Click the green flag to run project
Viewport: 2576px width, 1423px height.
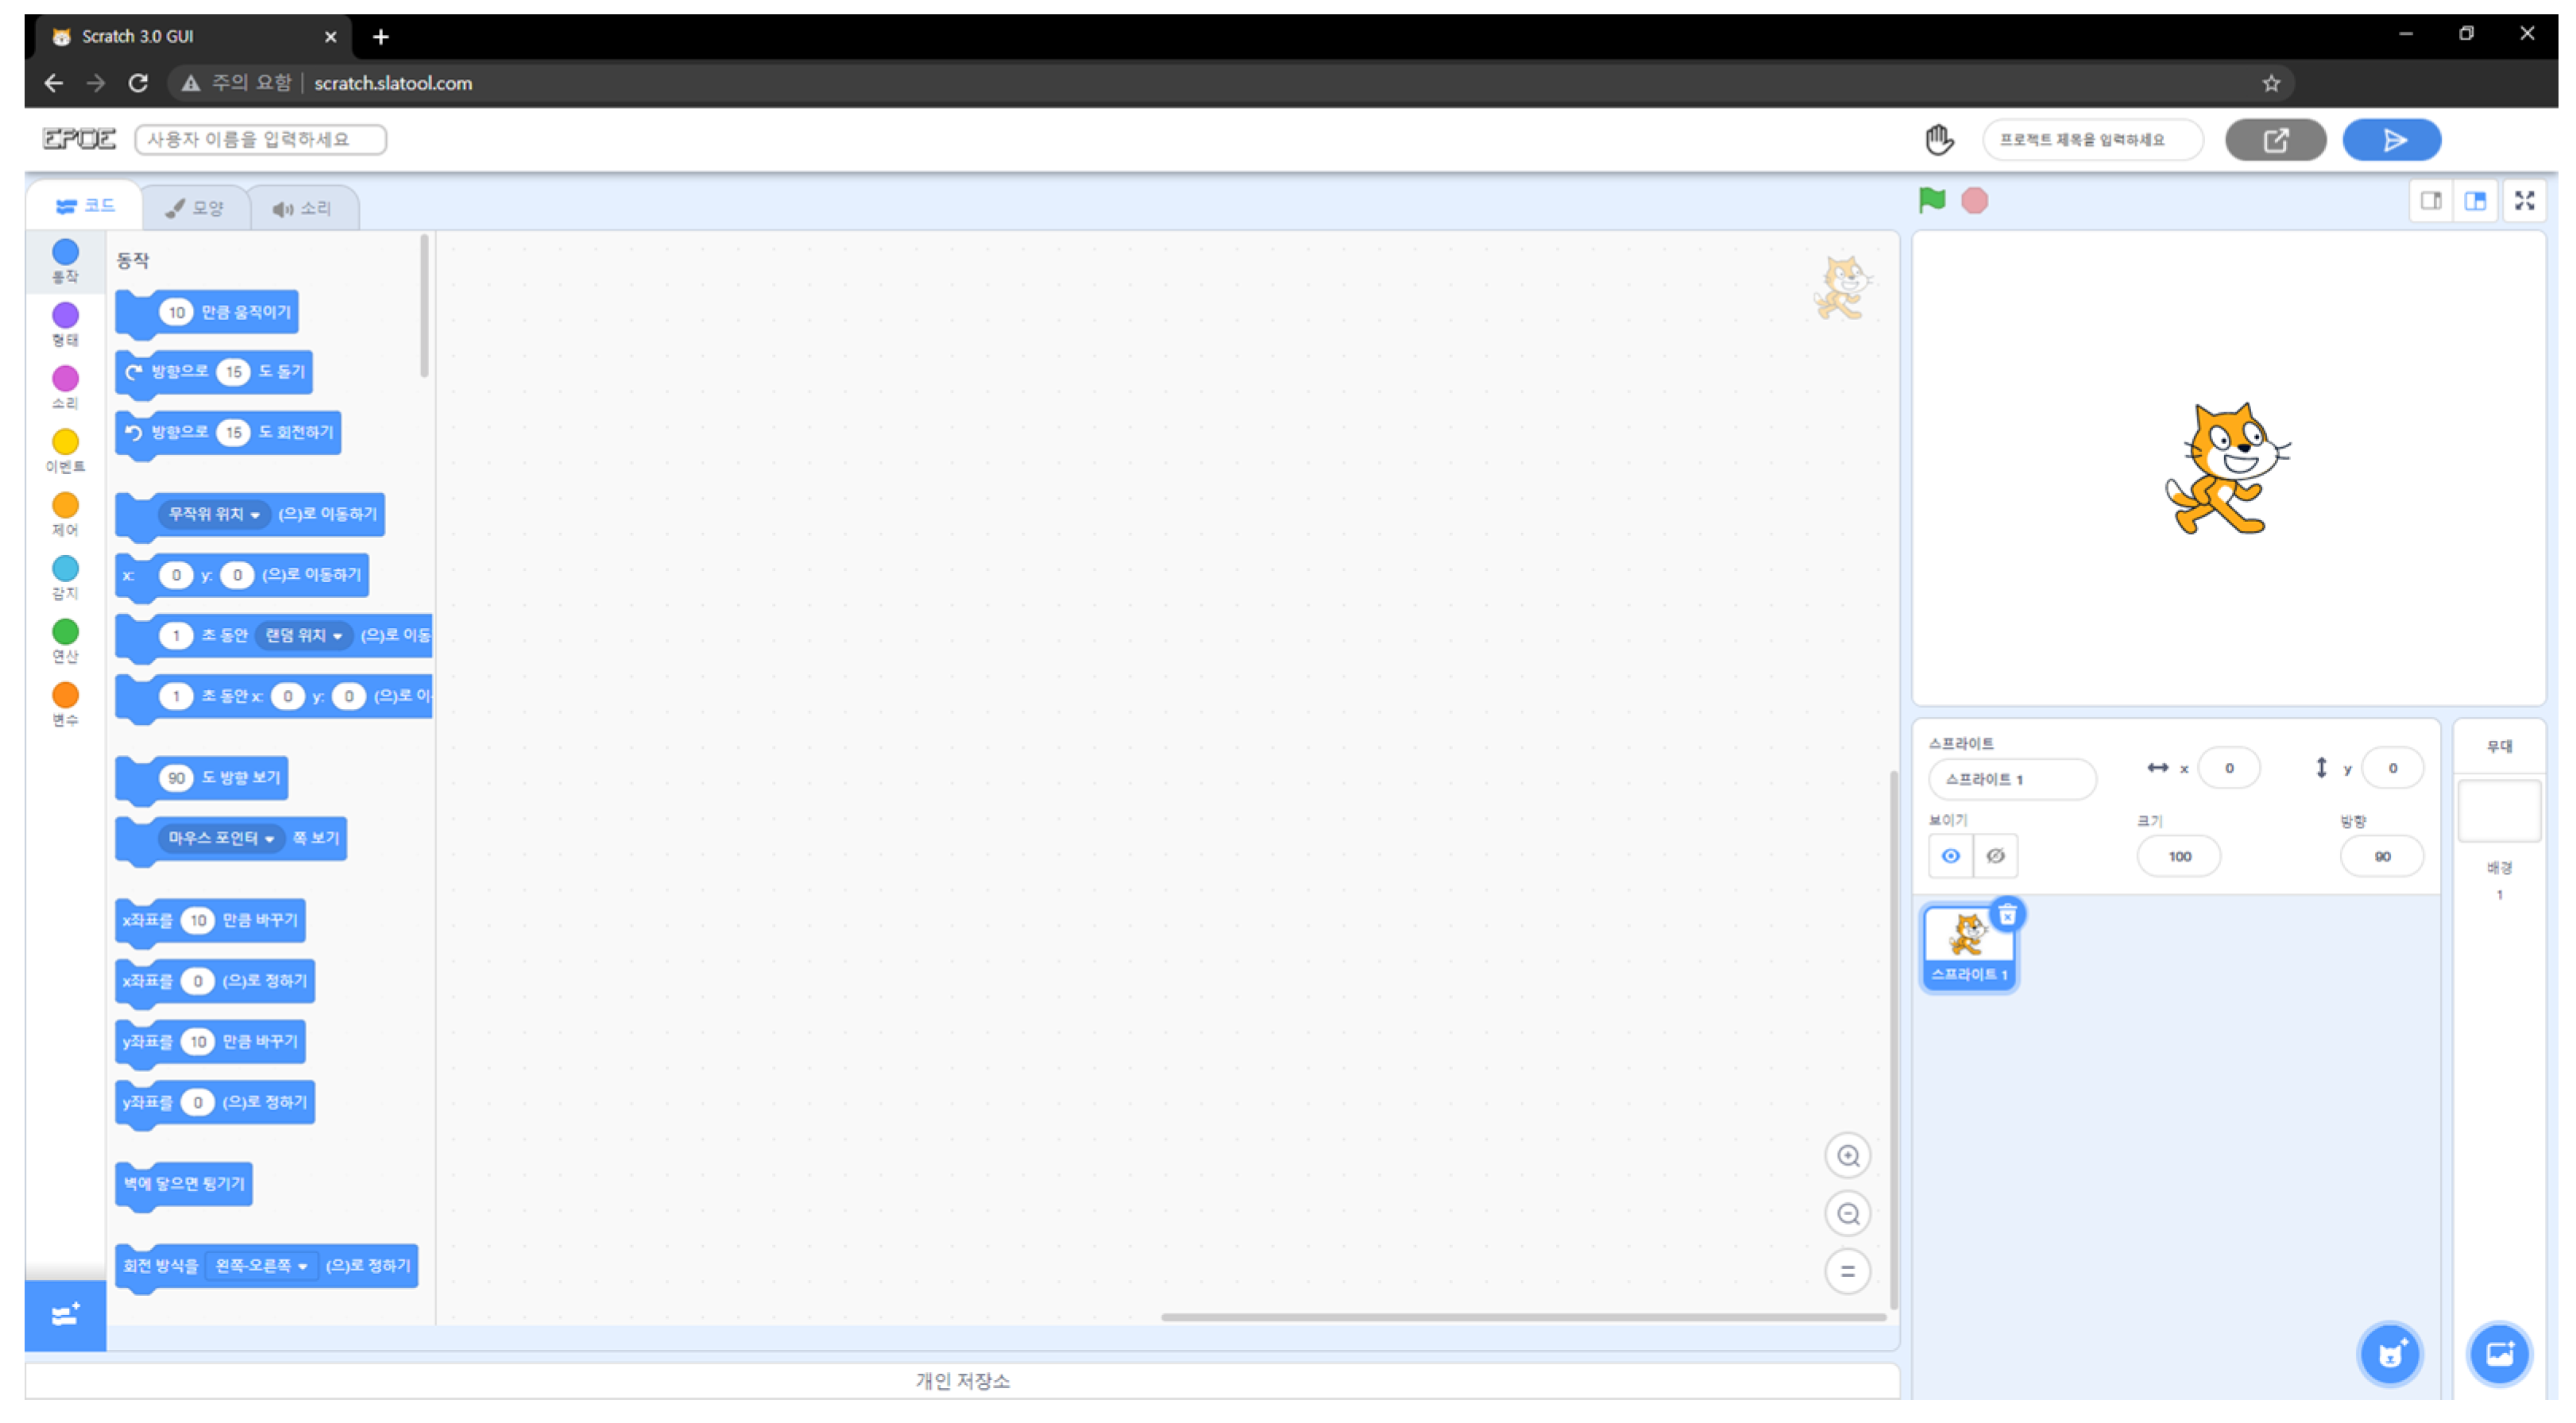[1931, 201]
